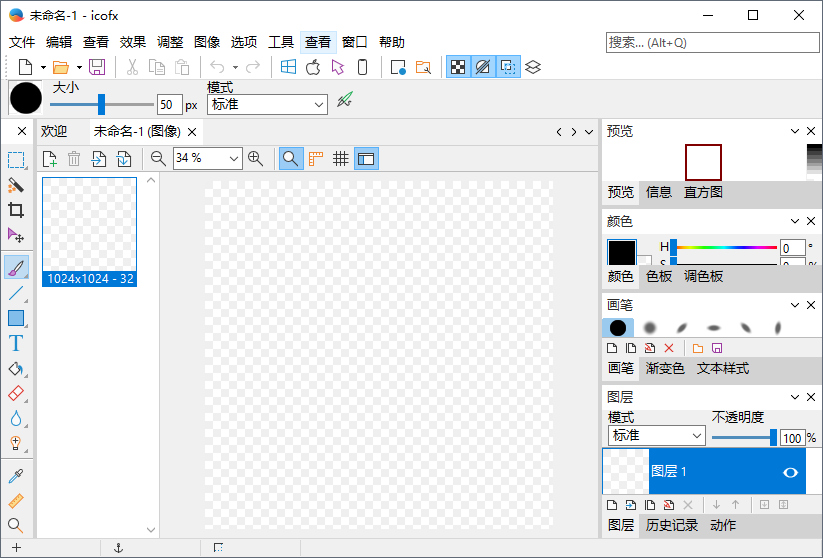The height and width of the screenshot is (558, 823).
Task: Open the 效果 menu
Action: (132, 42)
